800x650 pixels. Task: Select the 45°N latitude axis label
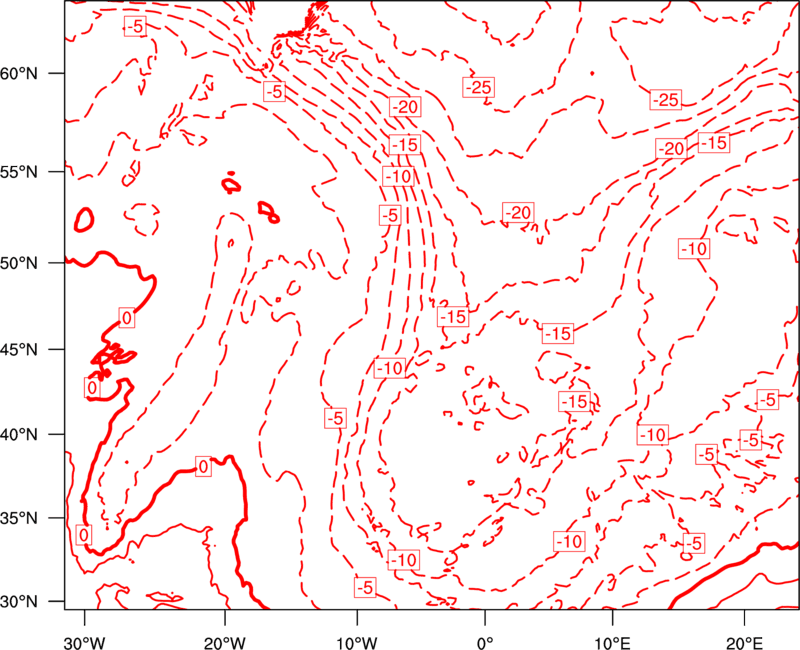coord(19,349)
